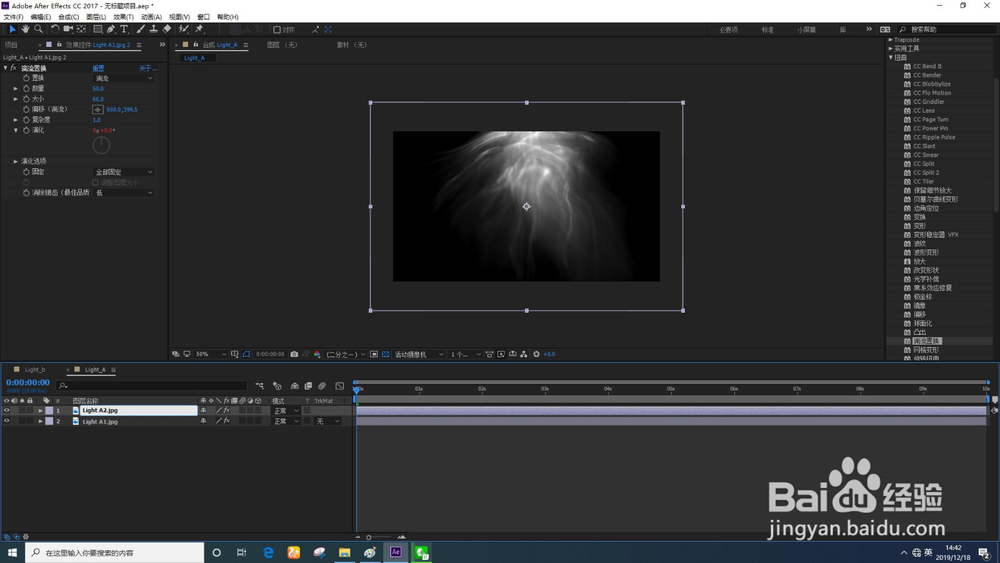
Task: Select the Eraser tool
Action: (x=166, y=29)
